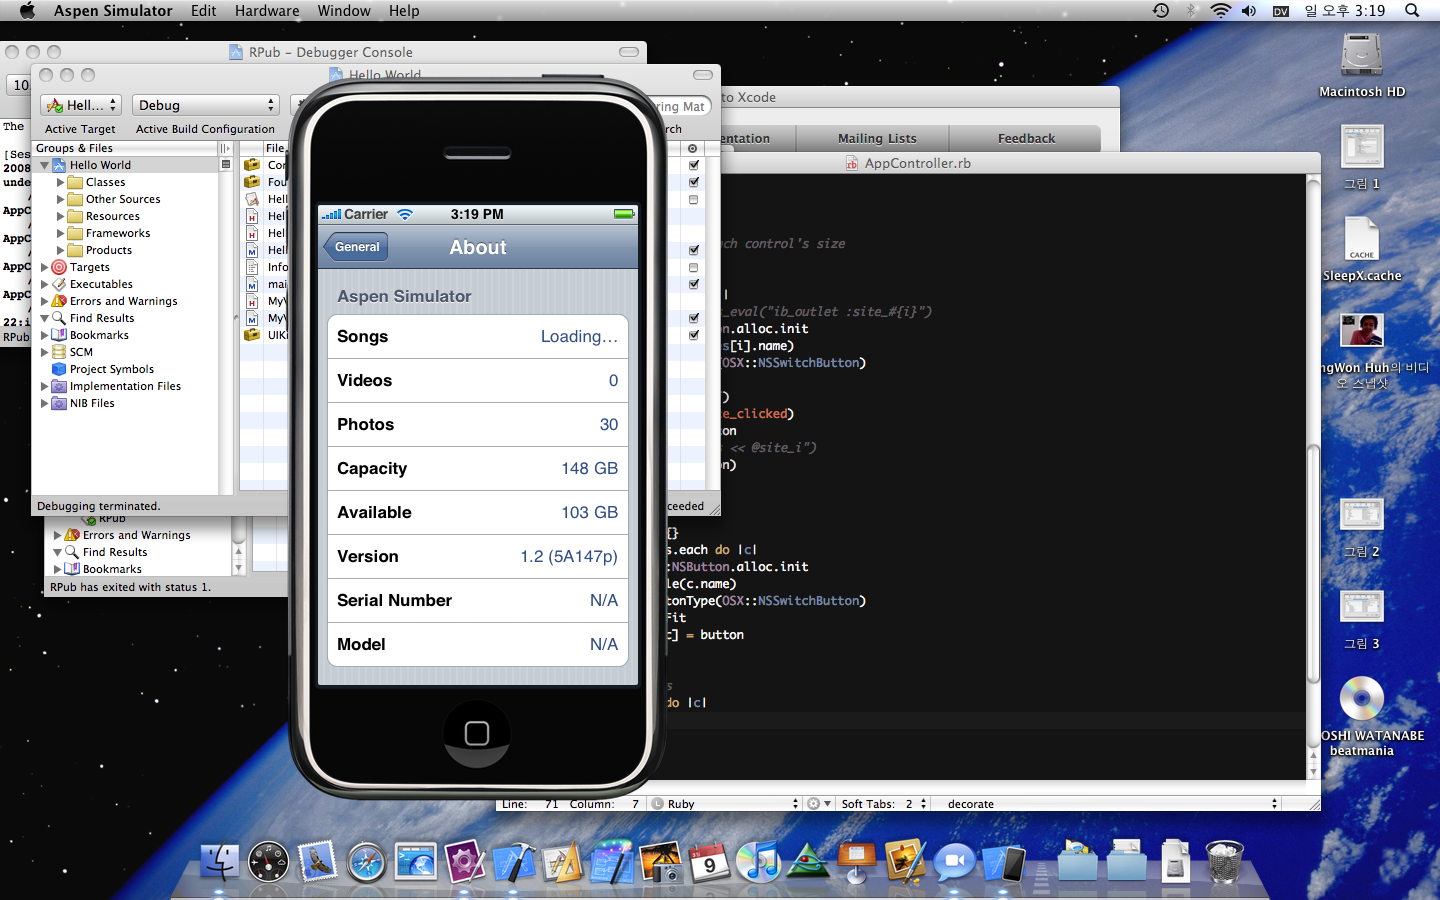Select Project Symbols in Xcode groups list
Image resolution: width=1440 pixels, height=900 pixels.
[112, 369]
